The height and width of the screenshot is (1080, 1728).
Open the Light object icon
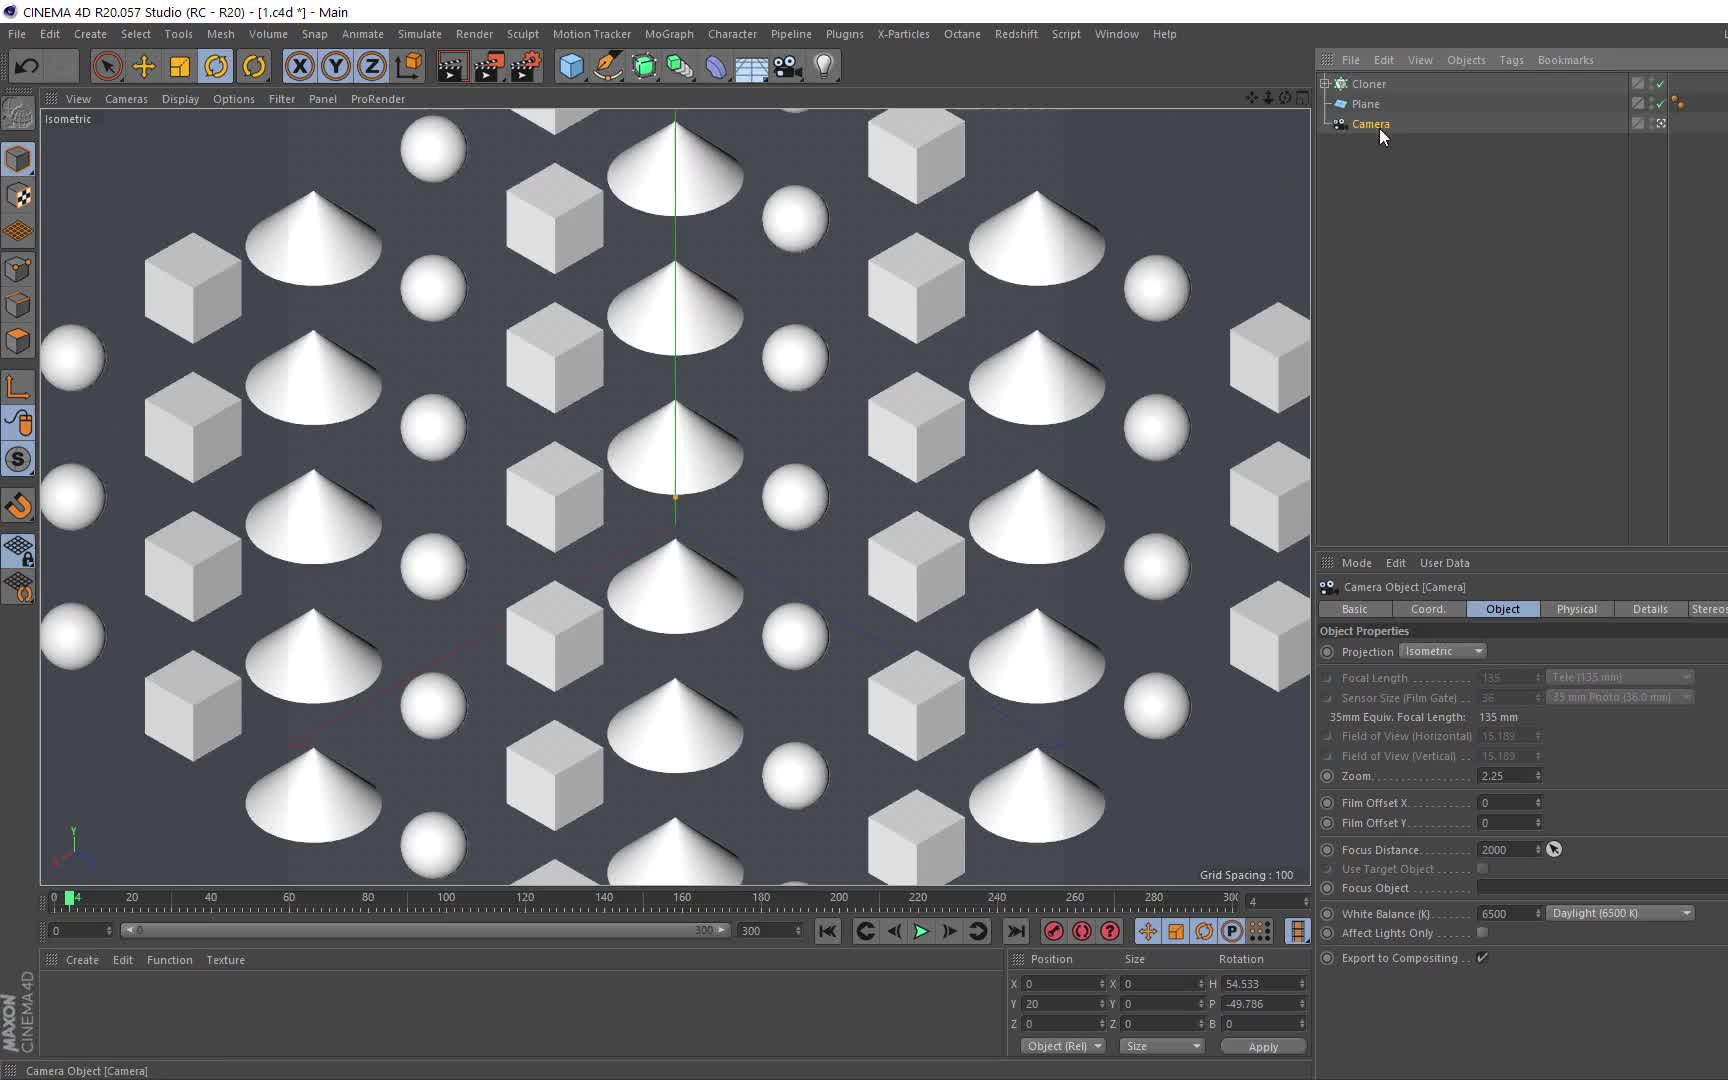(x=824, y=67)
